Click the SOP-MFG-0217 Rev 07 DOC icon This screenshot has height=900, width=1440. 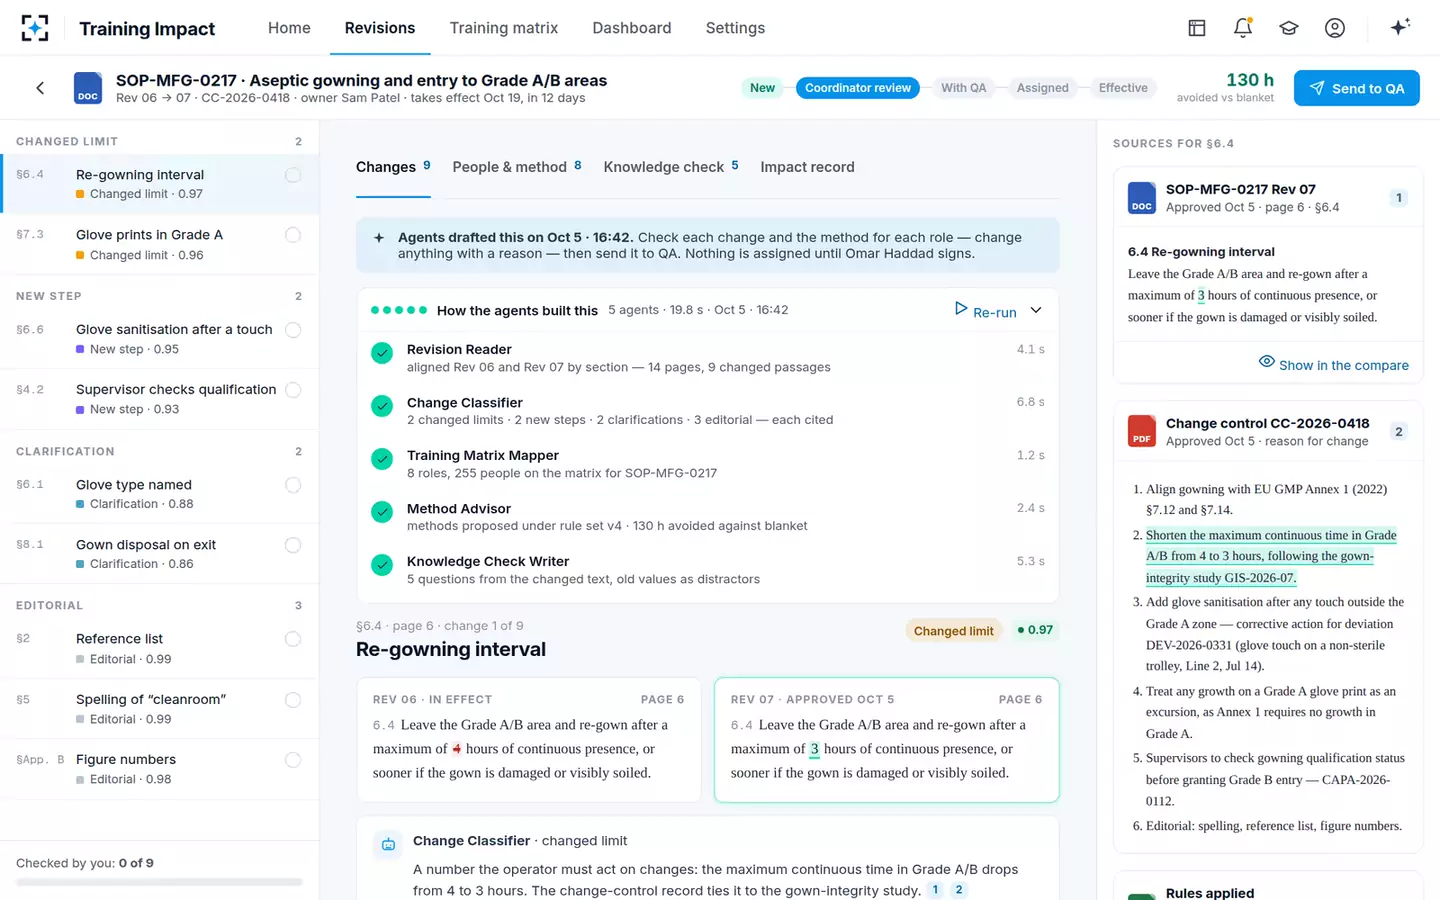click(1142, 198)
